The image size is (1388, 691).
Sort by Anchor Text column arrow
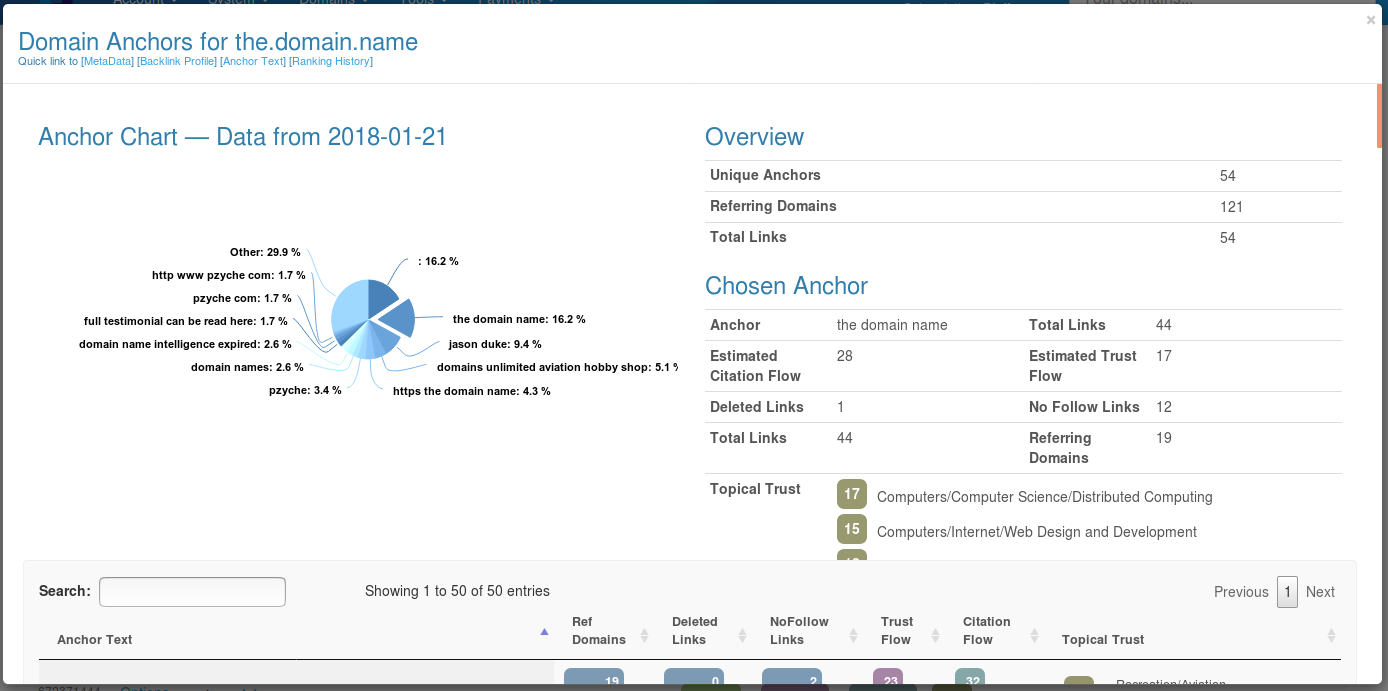tap(544, 631)
